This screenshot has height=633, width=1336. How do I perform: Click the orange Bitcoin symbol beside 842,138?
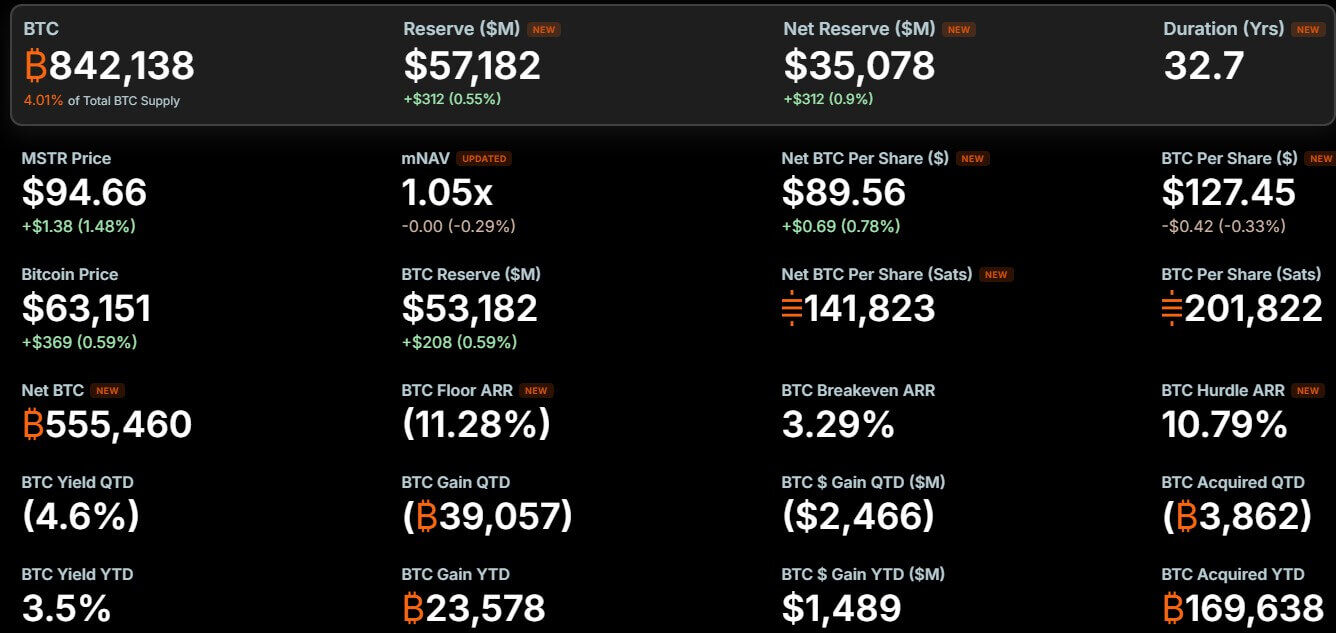[35, 66]
